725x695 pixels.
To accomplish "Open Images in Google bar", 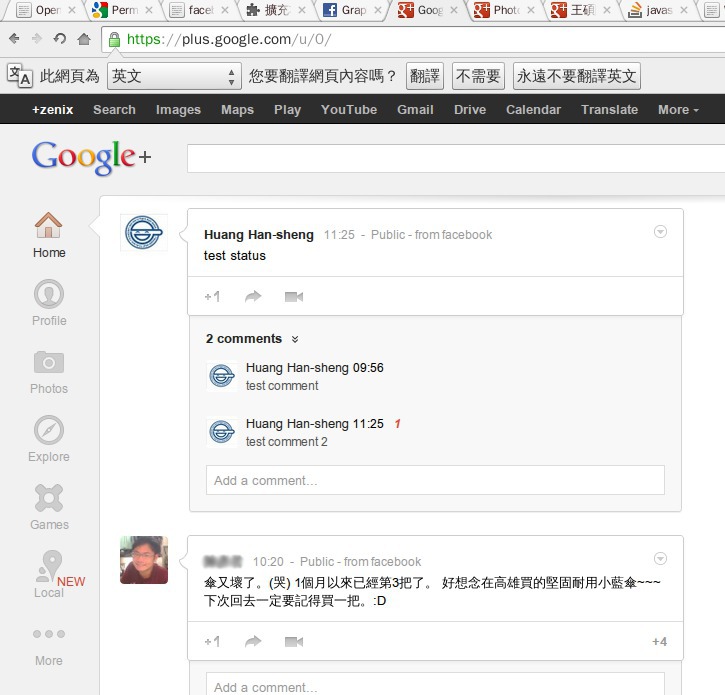I will click(x=178, y=110).
